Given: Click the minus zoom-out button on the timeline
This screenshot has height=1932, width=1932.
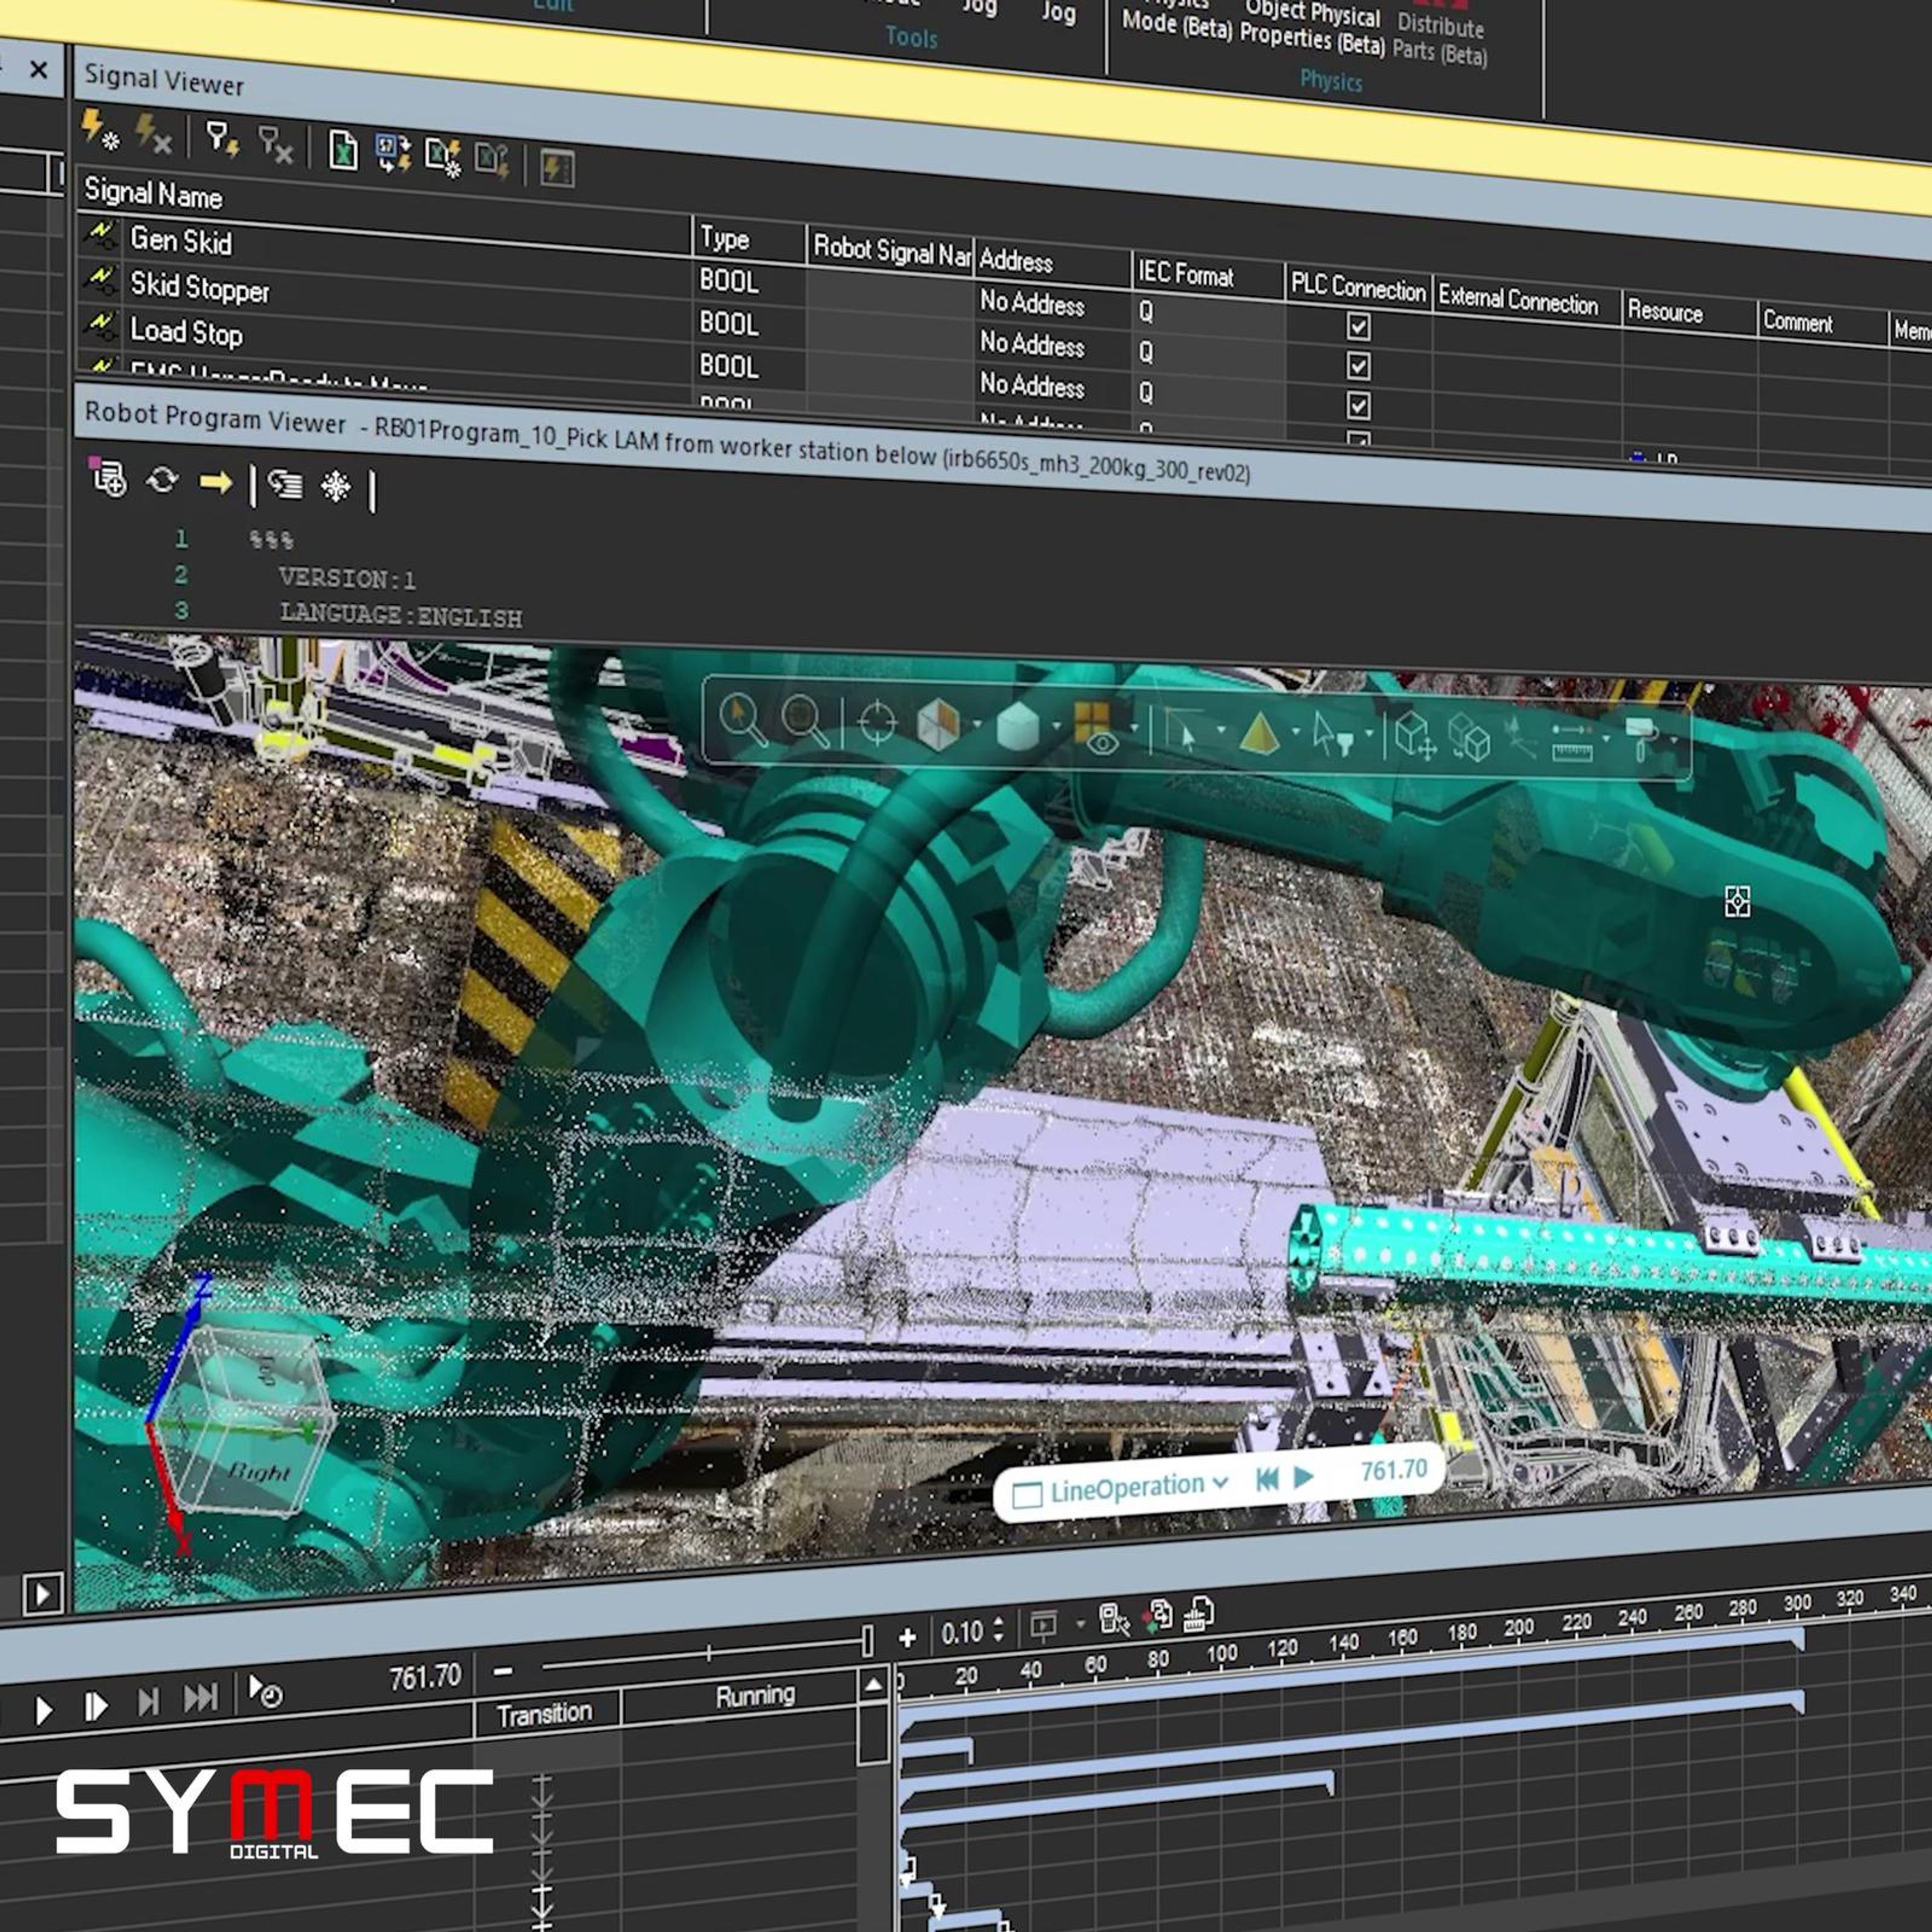Looking at the screenshot, I should 503,1670.
